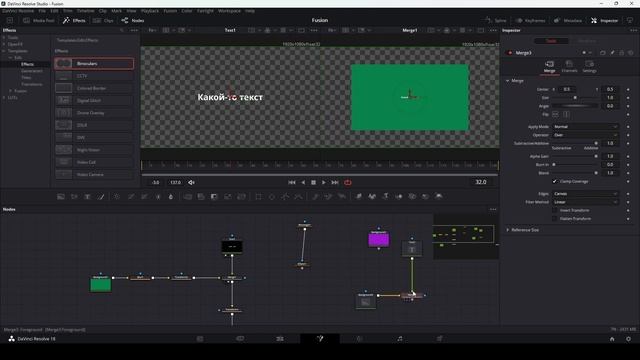Image resolution: width=640 pixels, height=360 pixels.
Task: Expand the Reference Size section
Action: point(508,230)
